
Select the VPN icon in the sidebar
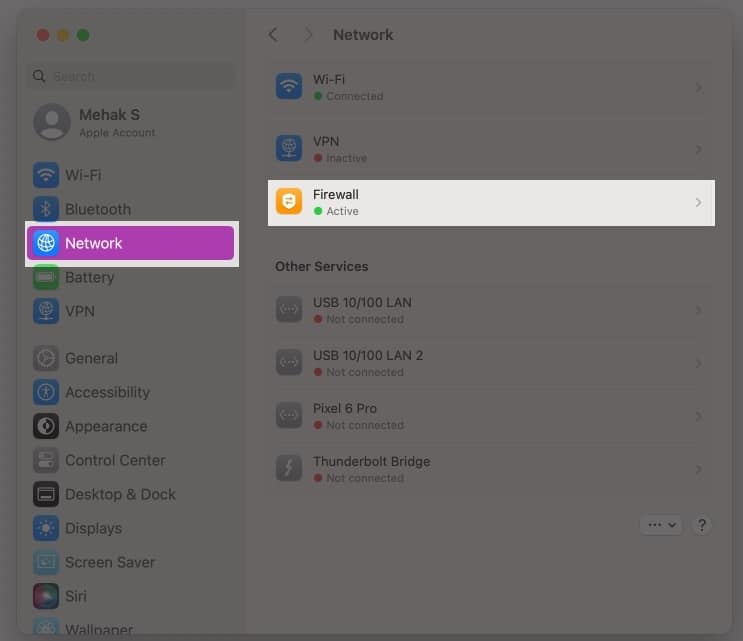(x=46, y=311)
